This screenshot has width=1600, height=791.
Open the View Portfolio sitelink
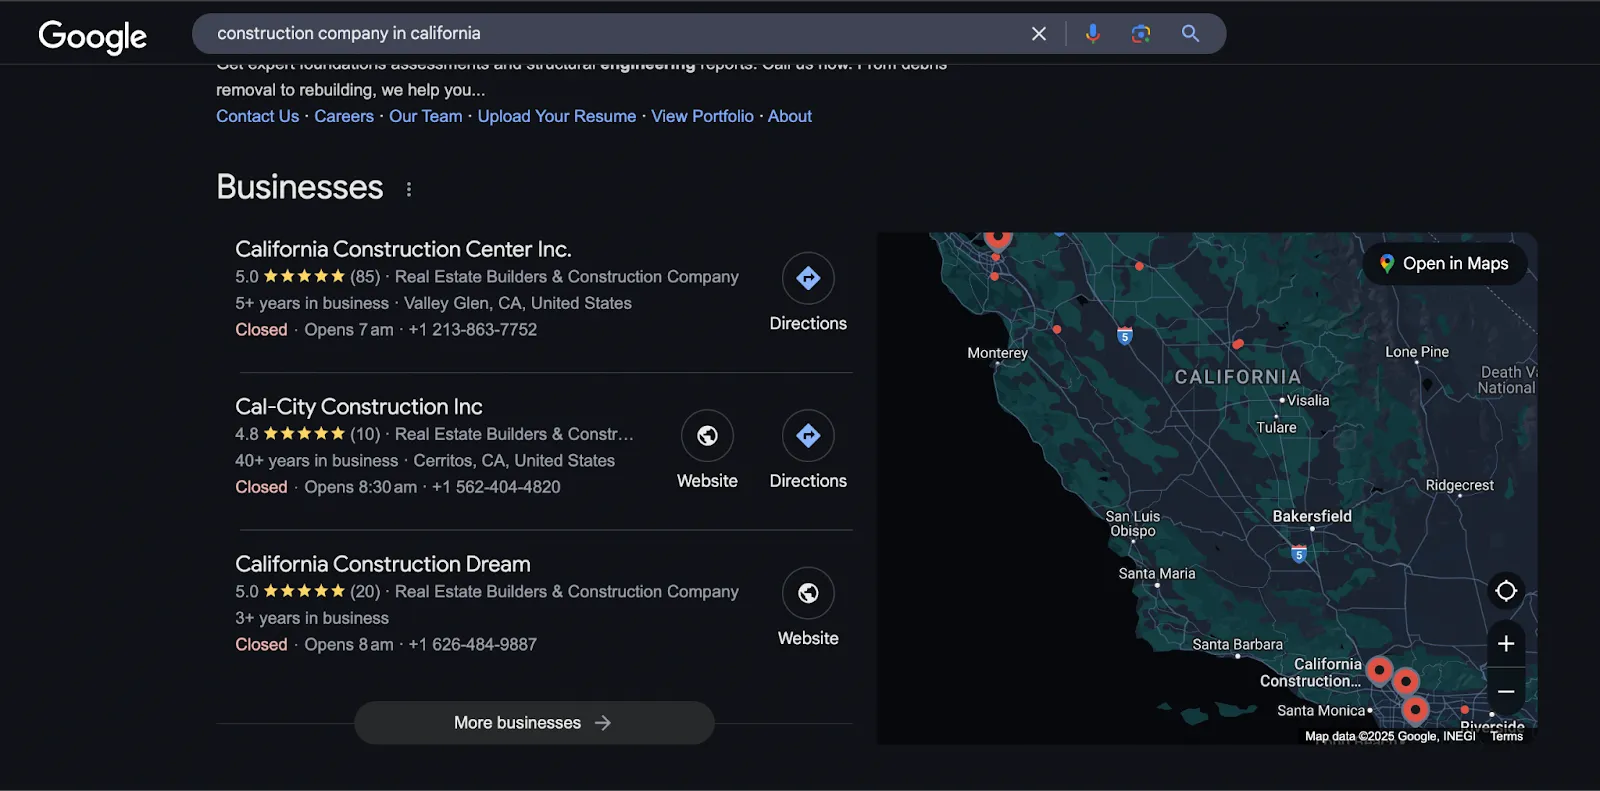703,116
